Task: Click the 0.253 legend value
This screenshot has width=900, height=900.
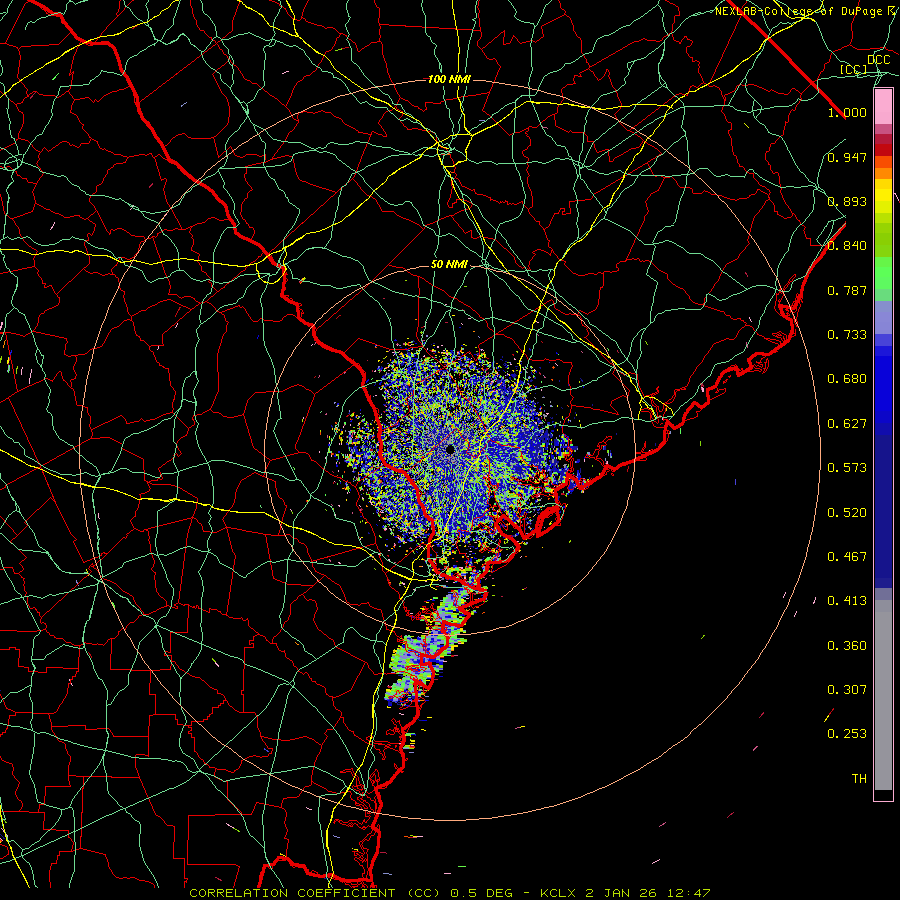Action: tap(847, 734)
